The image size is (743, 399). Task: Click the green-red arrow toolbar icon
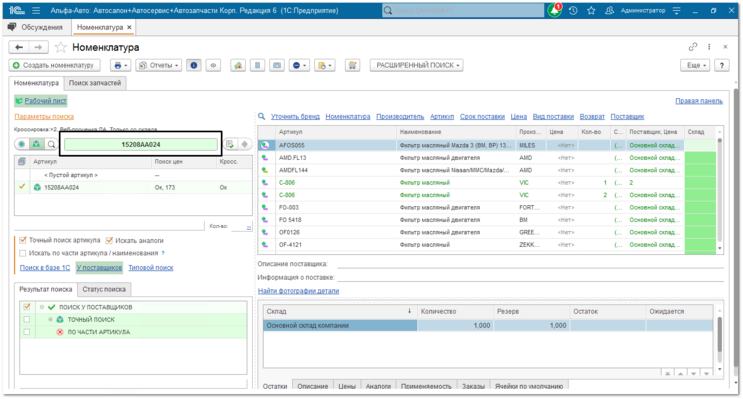point(238,65)
